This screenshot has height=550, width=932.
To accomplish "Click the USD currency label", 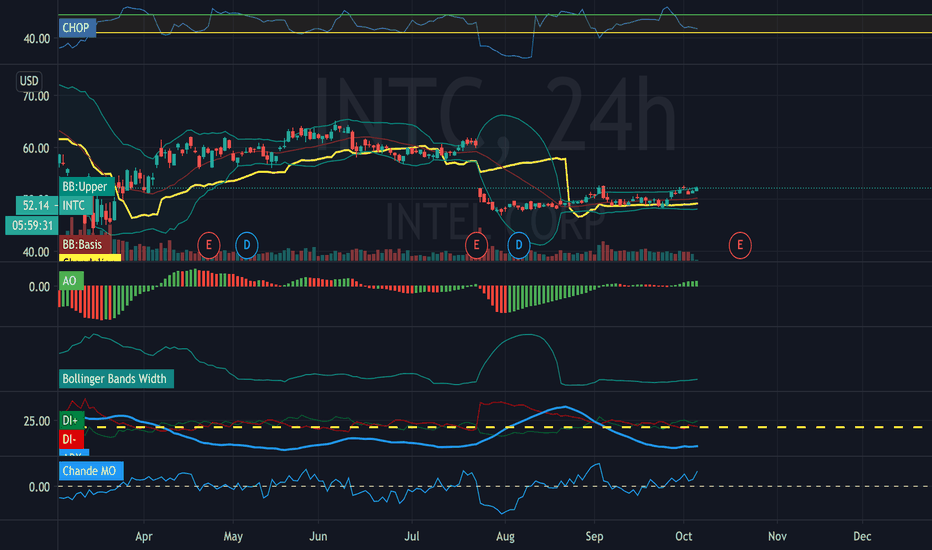I will point(29,81).
